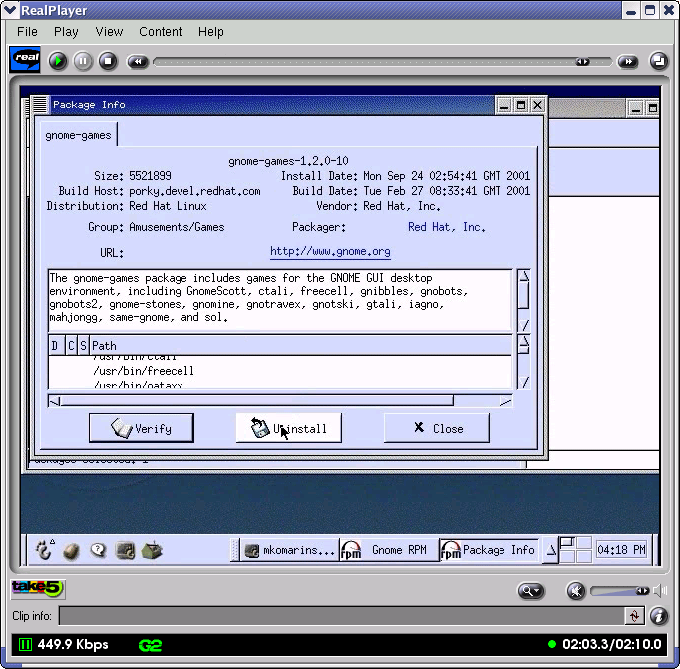Pause the clip playback
Viewport: 680px width, 669px height.
click(83, 61)
